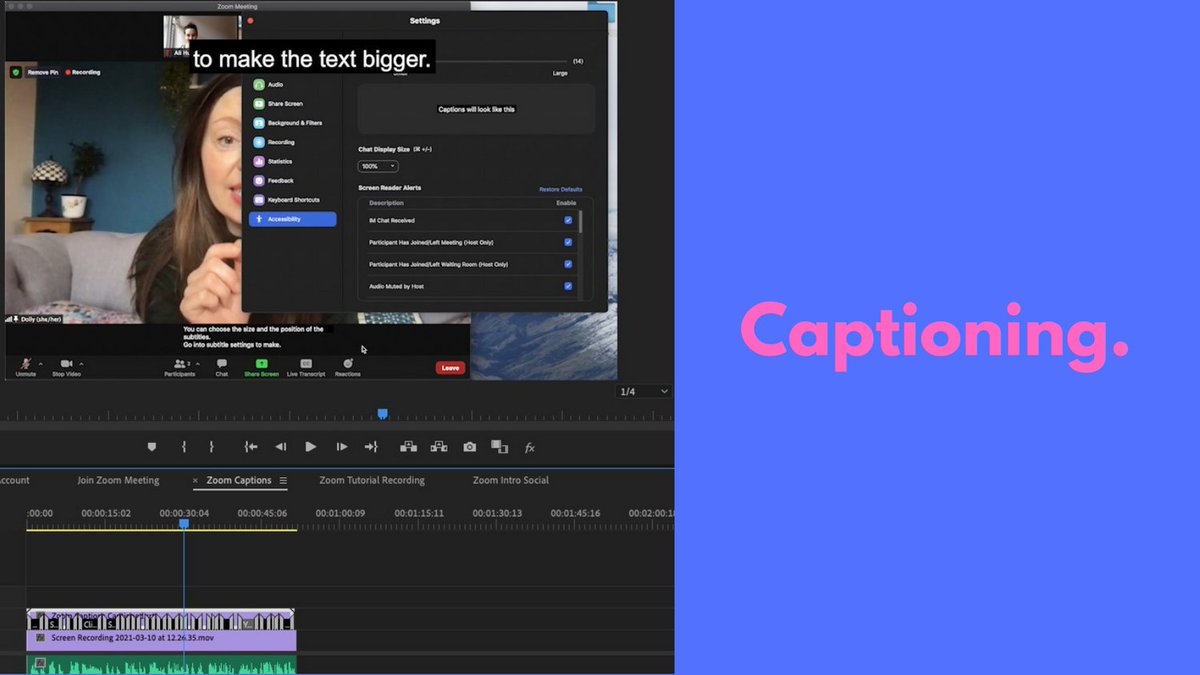
Task: Expand the arrow beside Participants
Action: (x=198, y=364)
